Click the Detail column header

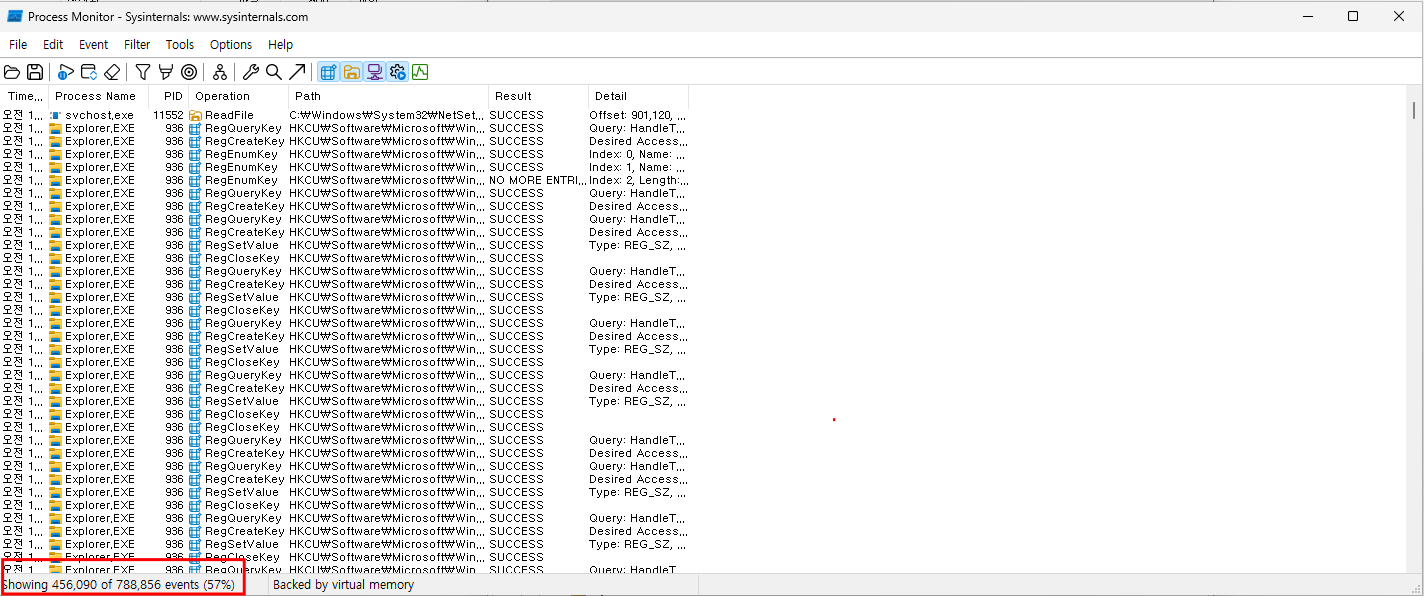(x=638, y=96)
